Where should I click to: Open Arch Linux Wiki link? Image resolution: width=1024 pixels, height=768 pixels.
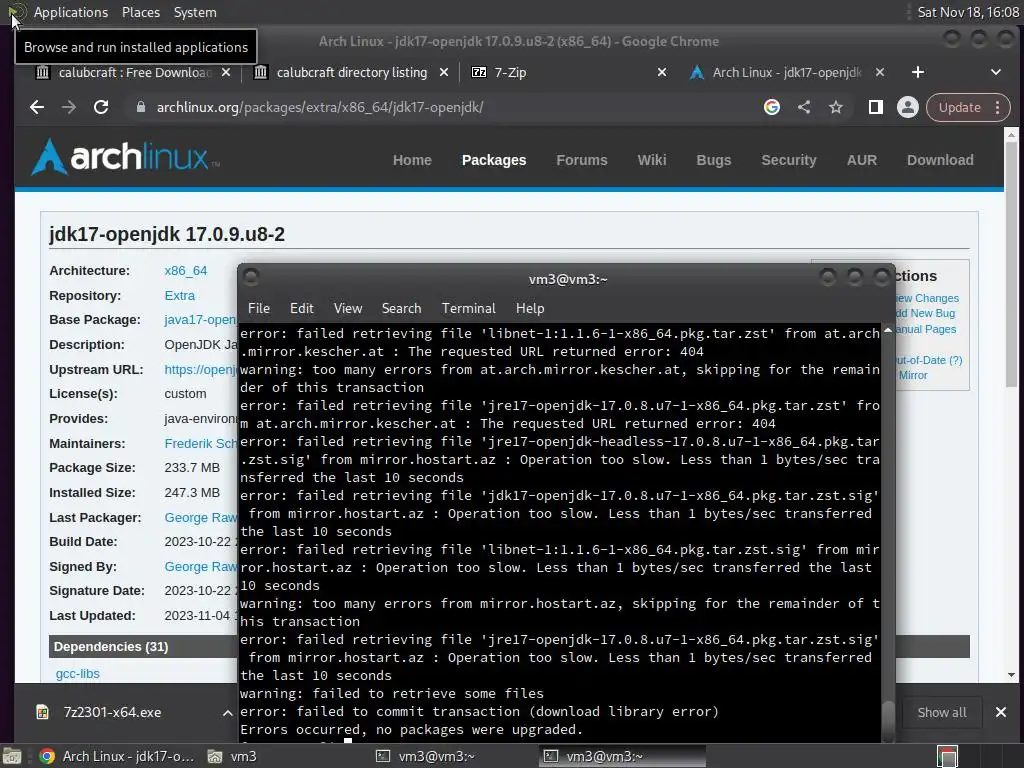[652, 160]
